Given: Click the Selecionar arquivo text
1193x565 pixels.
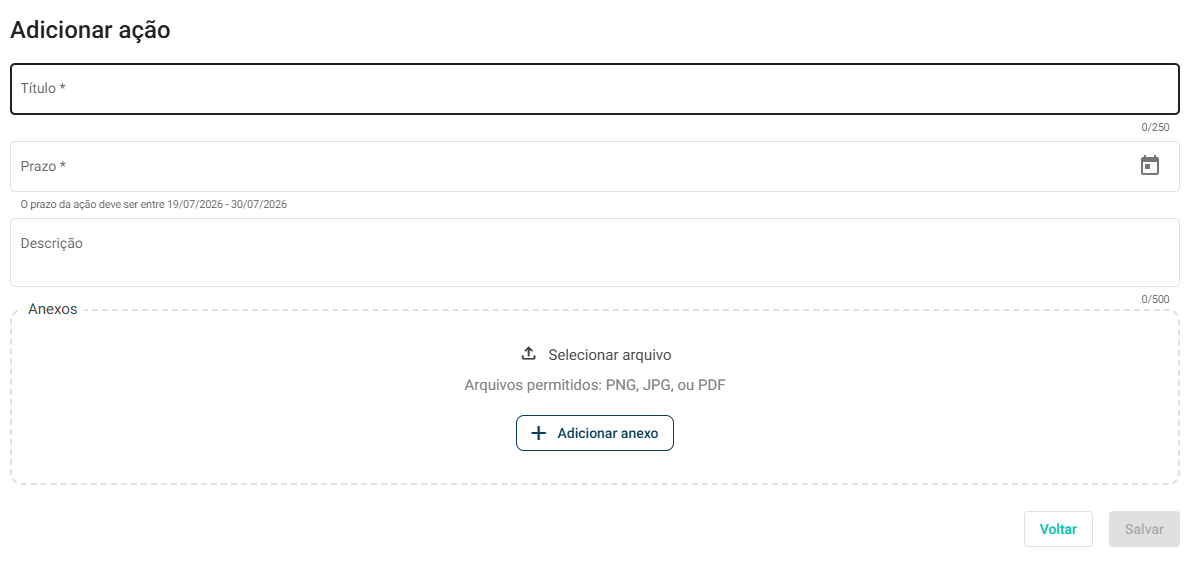Looking at the screenshot, I should click(609, 355).
